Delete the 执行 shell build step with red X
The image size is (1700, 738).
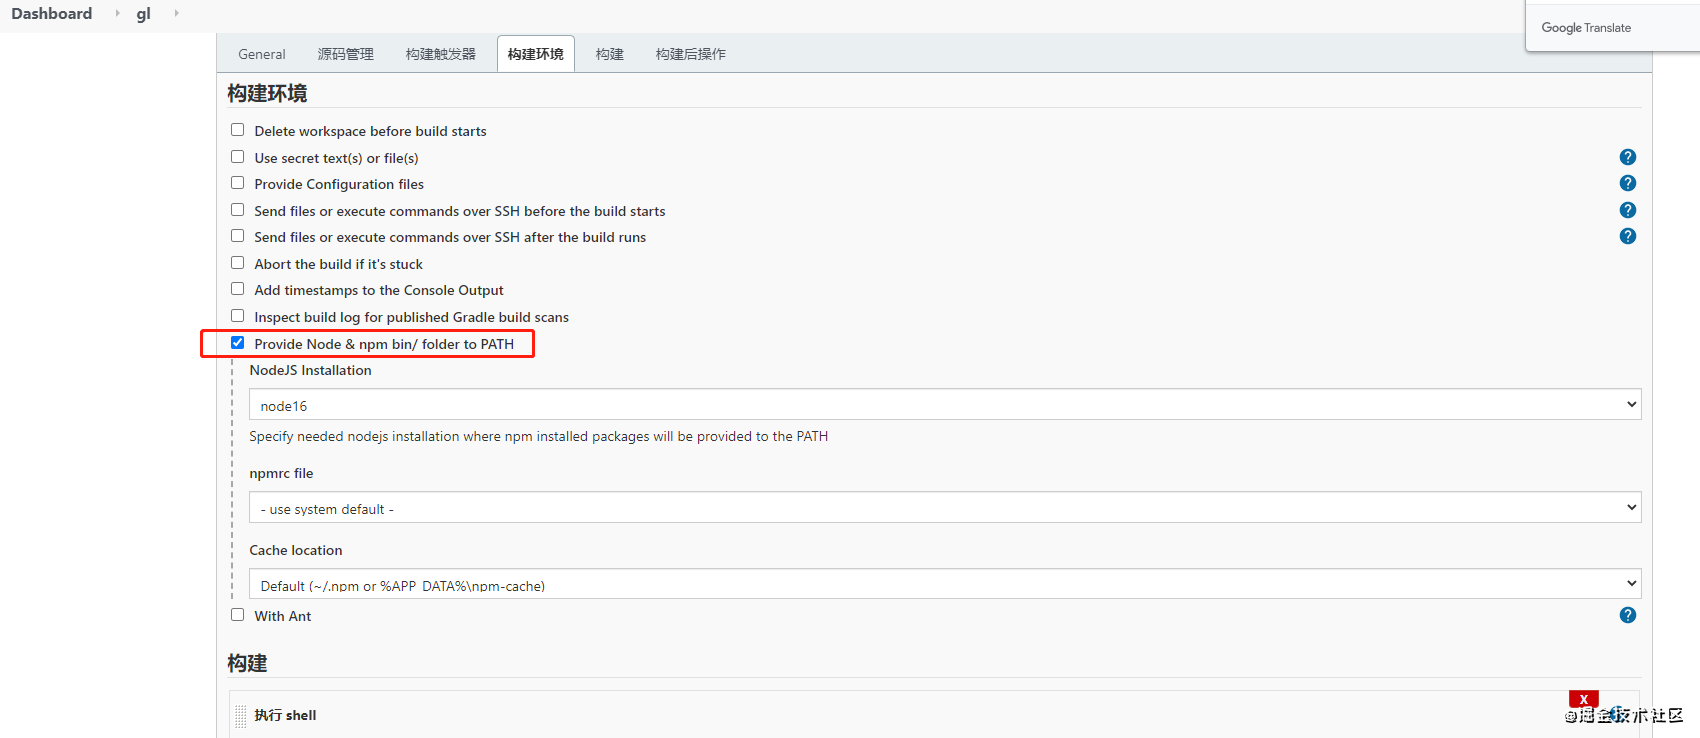[x=1583, y=699]
